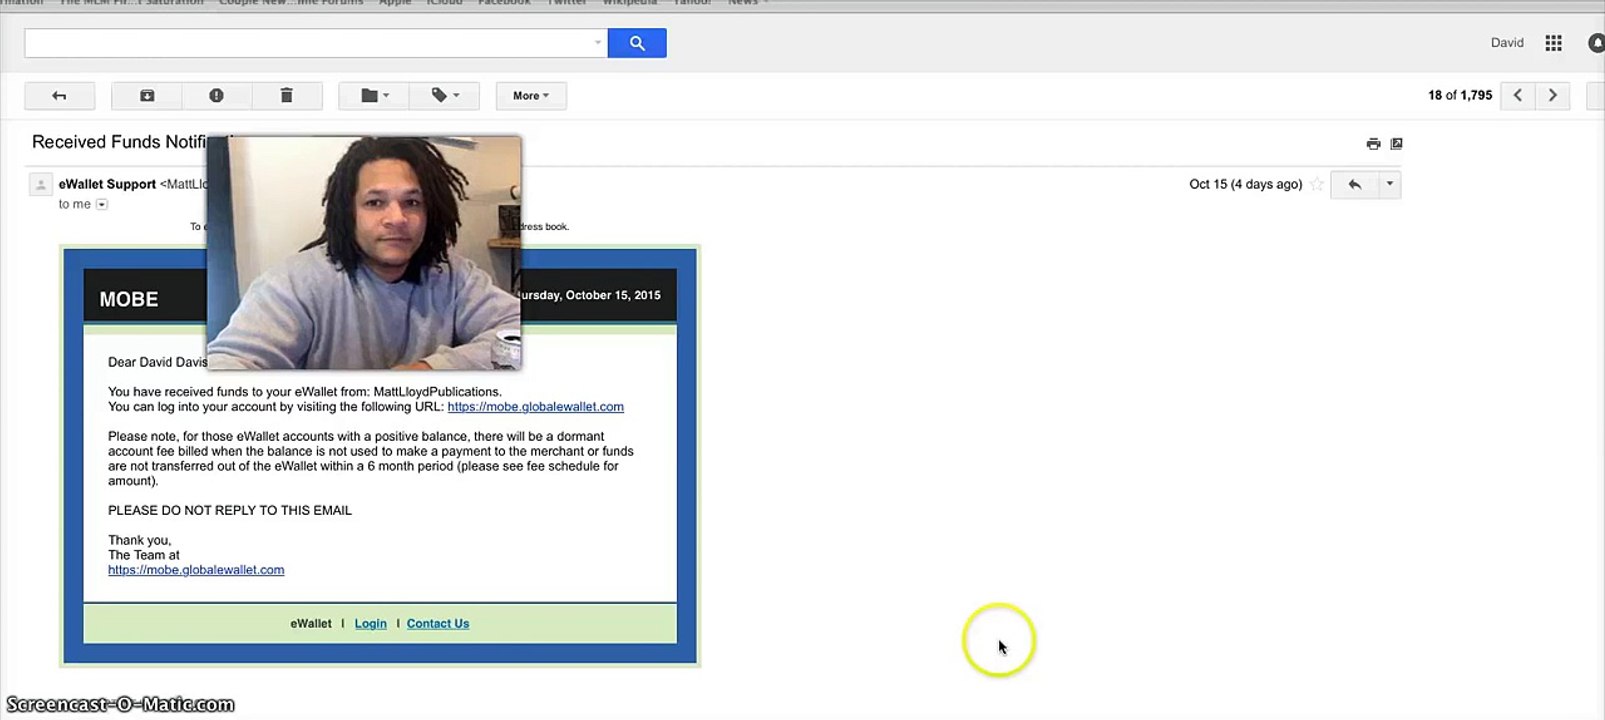Image resolution: width=1605 pixels, height=720 pixels.
Task: Reply to eWallet Support email
Action: point(1355,184)
